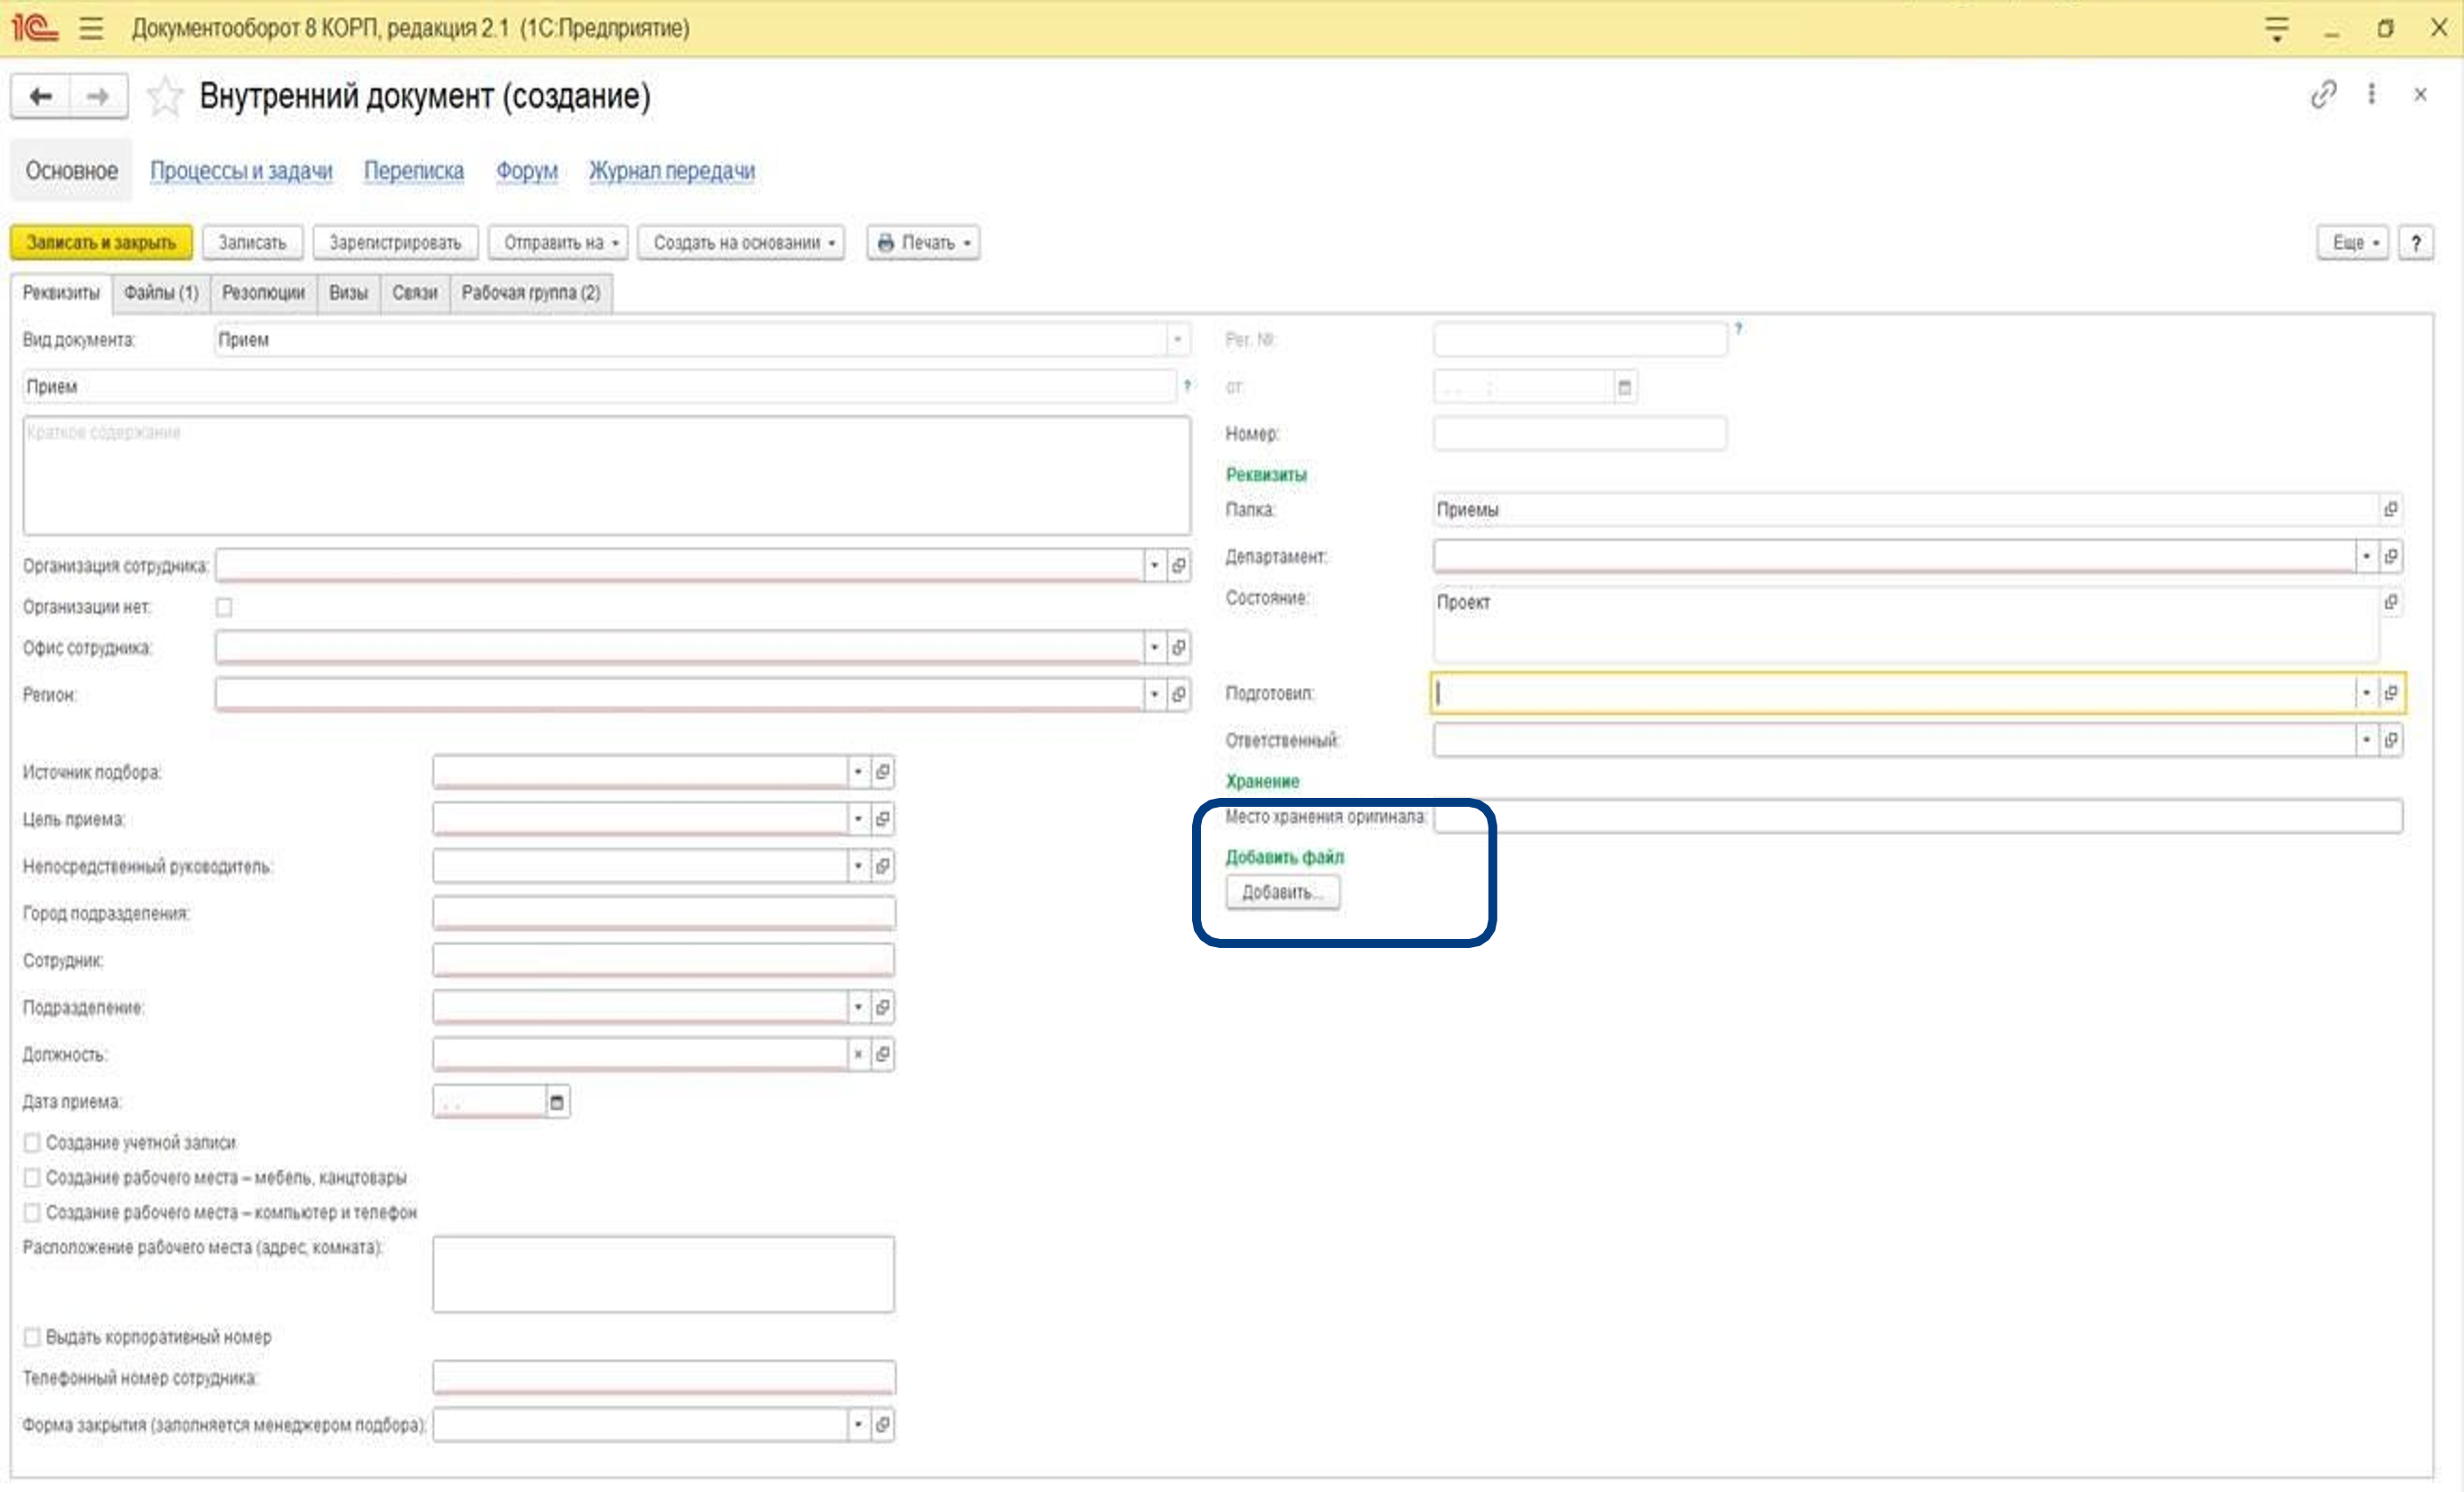Open Создать на основании menu
Viewport: 2464px width, 1492px height.
(x=741, y=242)
